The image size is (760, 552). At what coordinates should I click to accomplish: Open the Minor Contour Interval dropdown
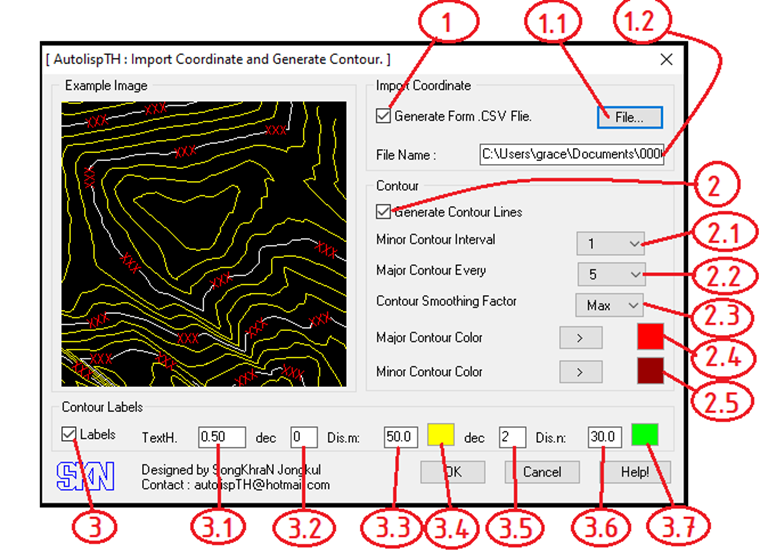click(x=610, y=243)
